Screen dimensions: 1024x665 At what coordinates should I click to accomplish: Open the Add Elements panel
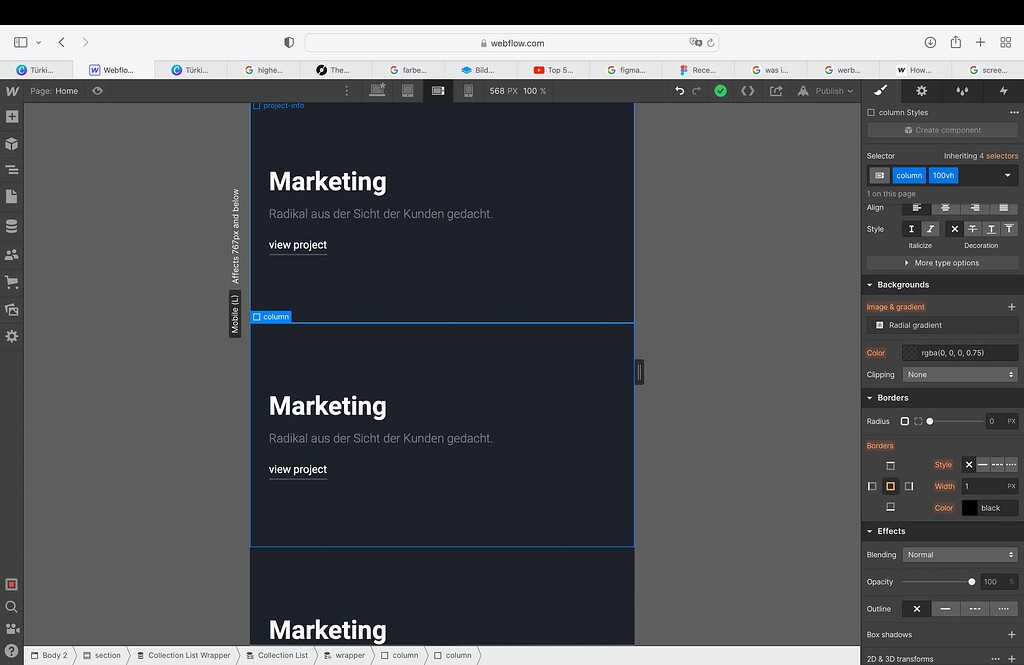[13, 117]
